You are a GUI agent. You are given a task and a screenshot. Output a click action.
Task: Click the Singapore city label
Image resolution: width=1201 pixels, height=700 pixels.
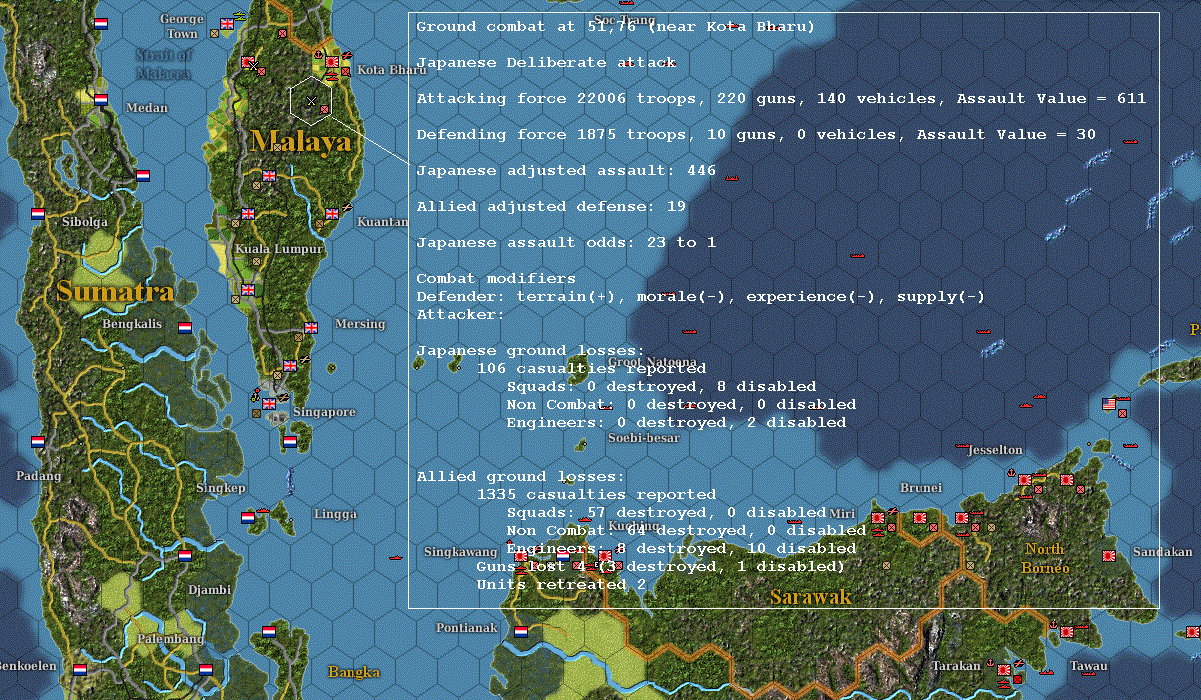[324, 412]
